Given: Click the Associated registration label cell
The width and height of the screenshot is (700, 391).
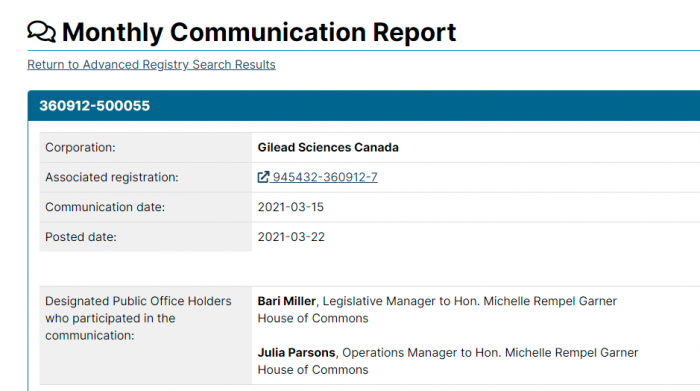Looking at the screenshot, I should 146,177.
